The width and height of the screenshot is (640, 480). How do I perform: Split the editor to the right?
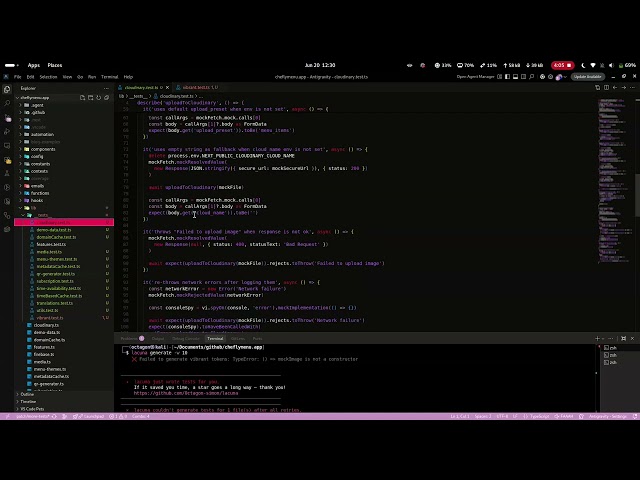click(x=606, y=87)
